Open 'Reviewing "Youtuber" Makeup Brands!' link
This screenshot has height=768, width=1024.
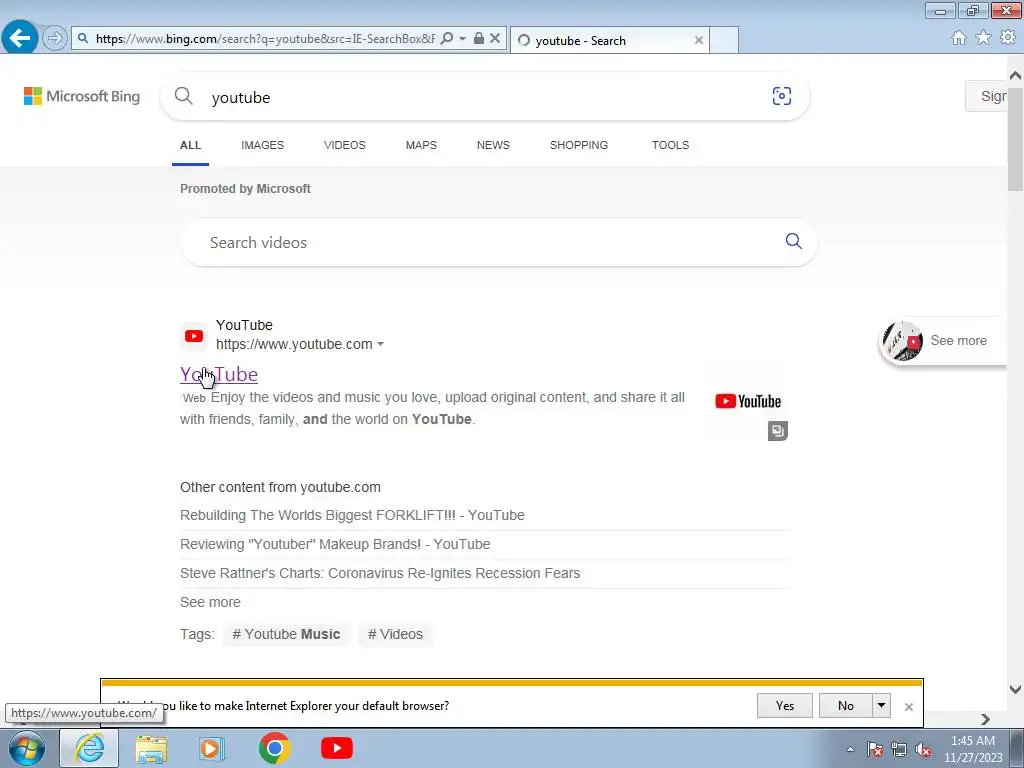click(x=335, y=544)
